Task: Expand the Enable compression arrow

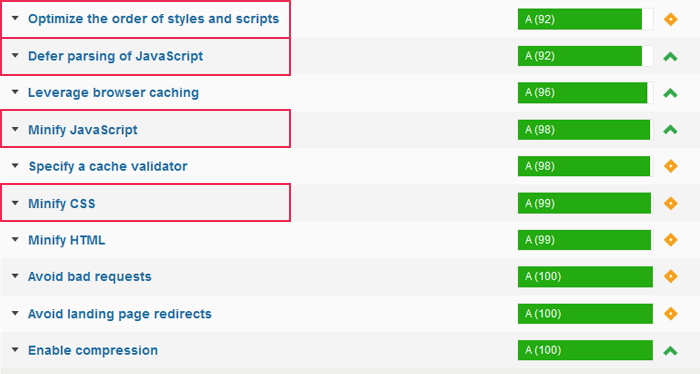Action: (x=15, y=350)
